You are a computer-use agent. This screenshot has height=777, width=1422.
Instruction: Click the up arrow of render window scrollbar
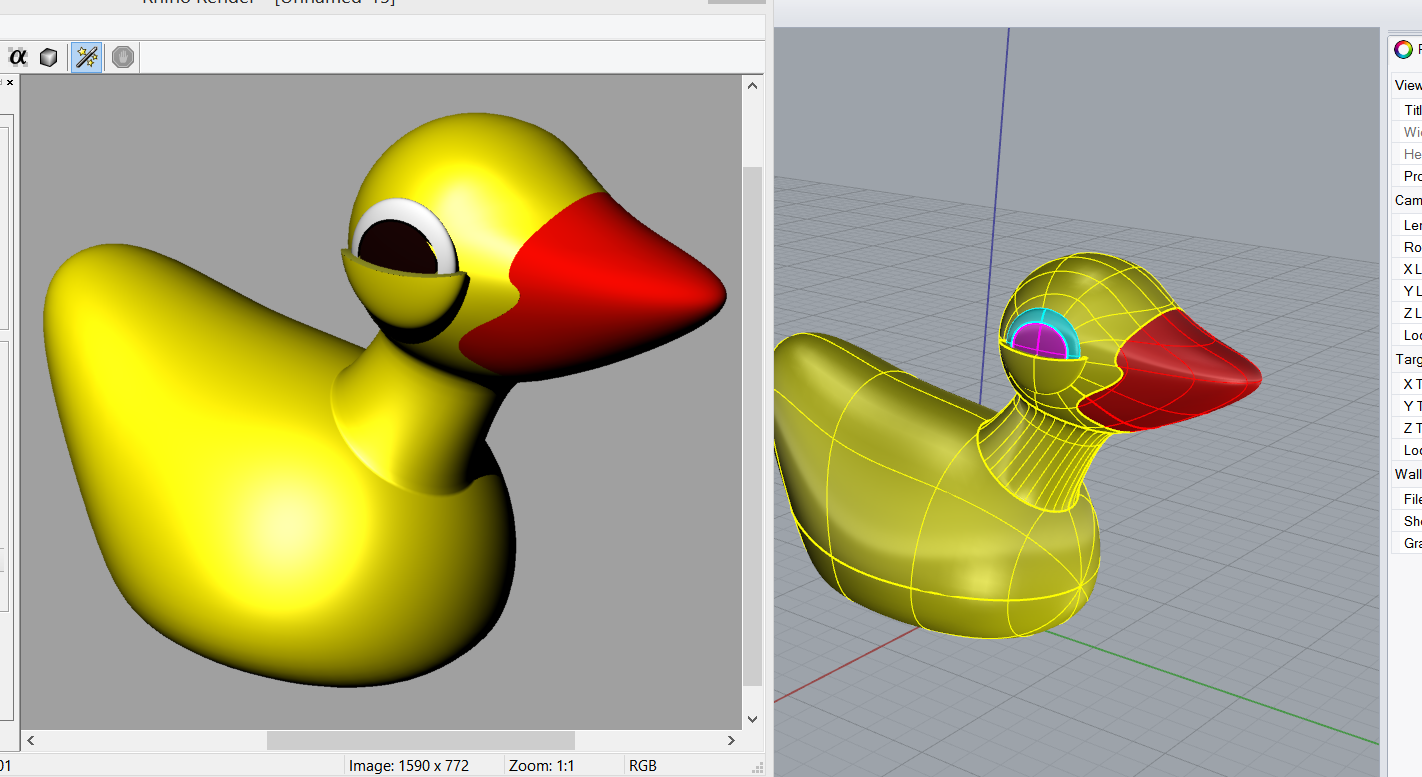[752, 87]
